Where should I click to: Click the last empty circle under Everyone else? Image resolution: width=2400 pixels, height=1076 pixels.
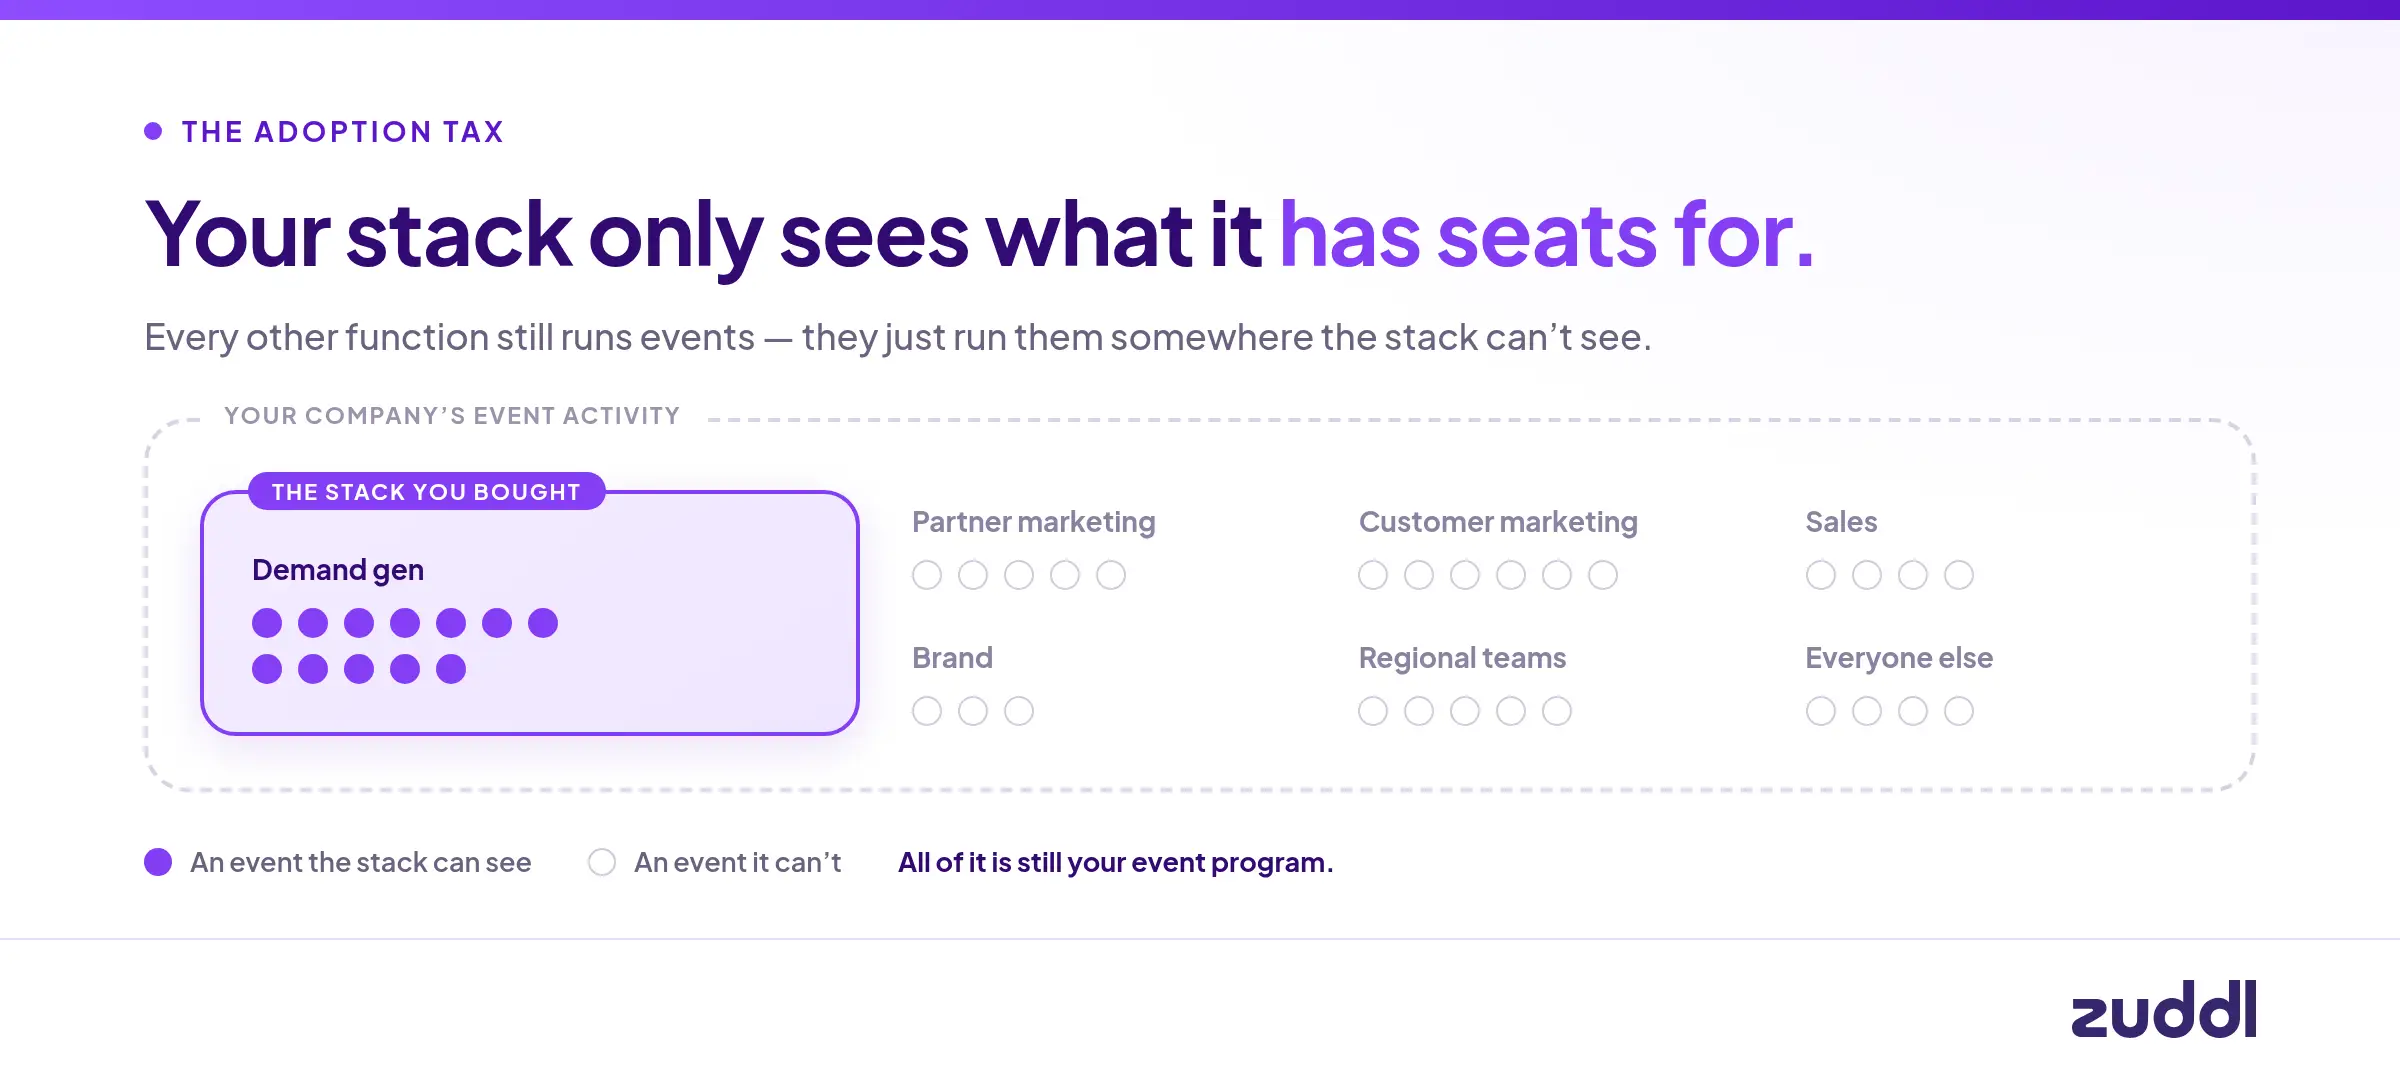click(1959, 711)
